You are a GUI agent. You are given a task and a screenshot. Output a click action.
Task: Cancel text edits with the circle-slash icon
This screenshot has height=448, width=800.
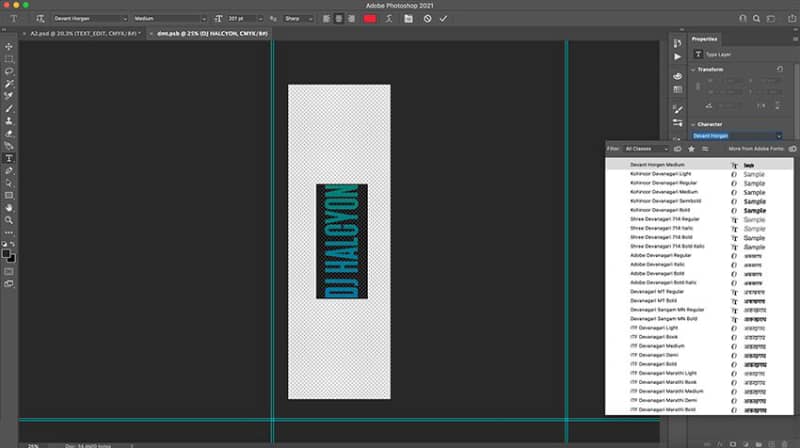(x=428, y=19)
